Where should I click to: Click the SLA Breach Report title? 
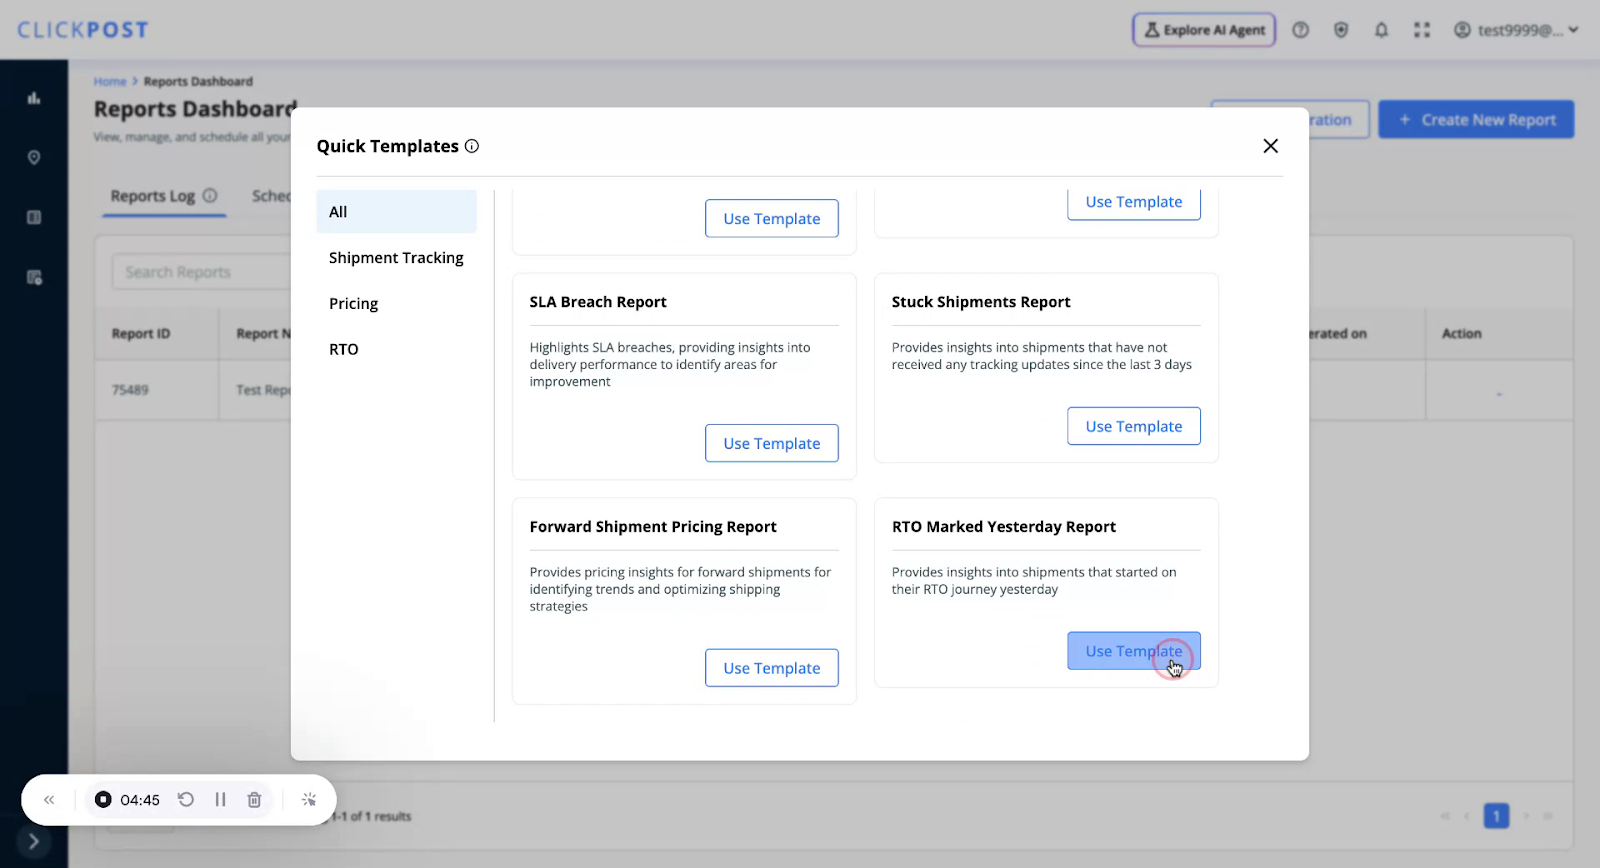(598, 302)
